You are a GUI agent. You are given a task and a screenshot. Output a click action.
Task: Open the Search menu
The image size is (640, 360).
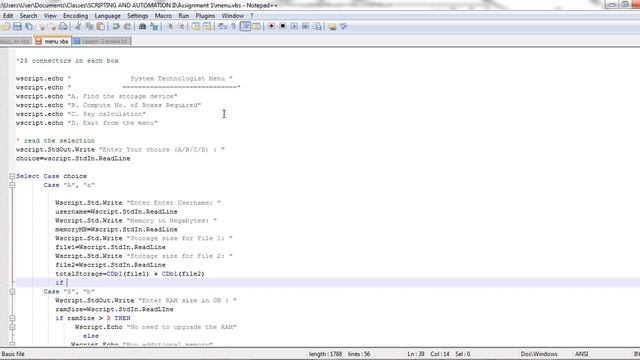click(28, 16)
